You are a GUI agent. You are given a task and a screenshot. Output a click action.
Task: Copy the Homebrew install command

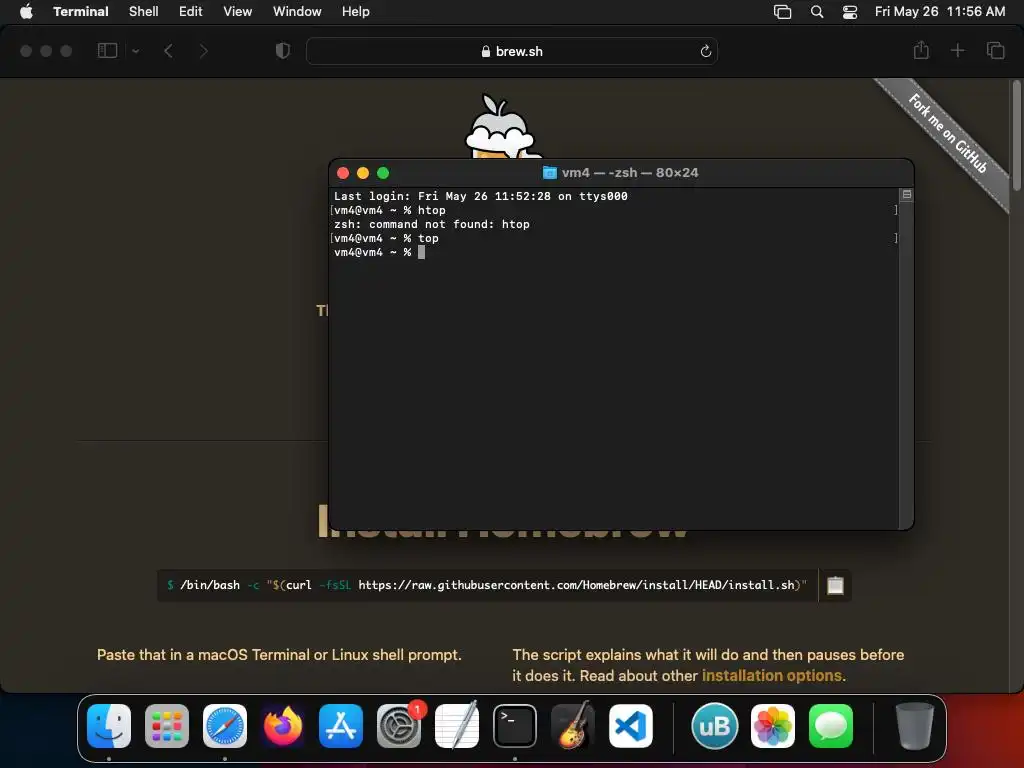tap(835, 585)
